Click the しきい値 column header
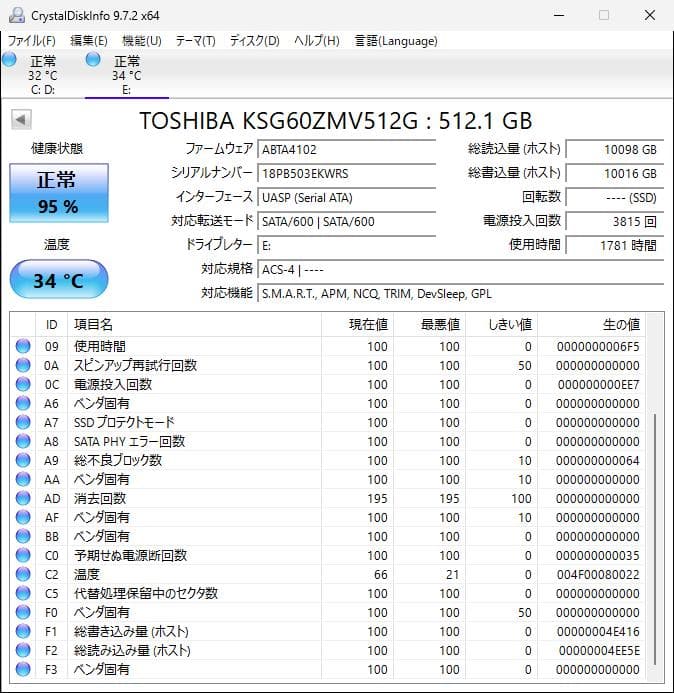The height and width of the screenshot is (693, 674). (502, 324)
